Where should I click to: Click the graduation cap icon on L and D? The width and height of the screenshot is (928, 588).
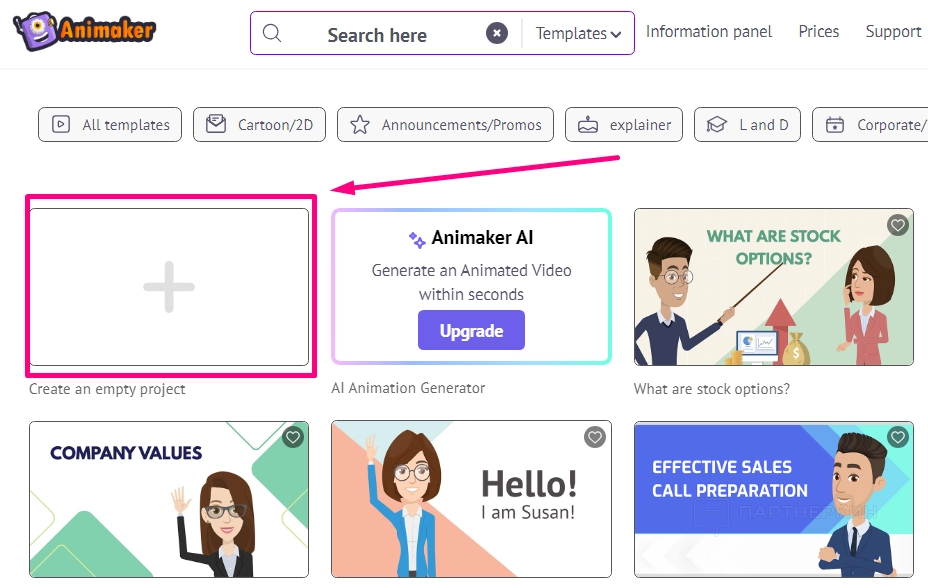(717, 124)
